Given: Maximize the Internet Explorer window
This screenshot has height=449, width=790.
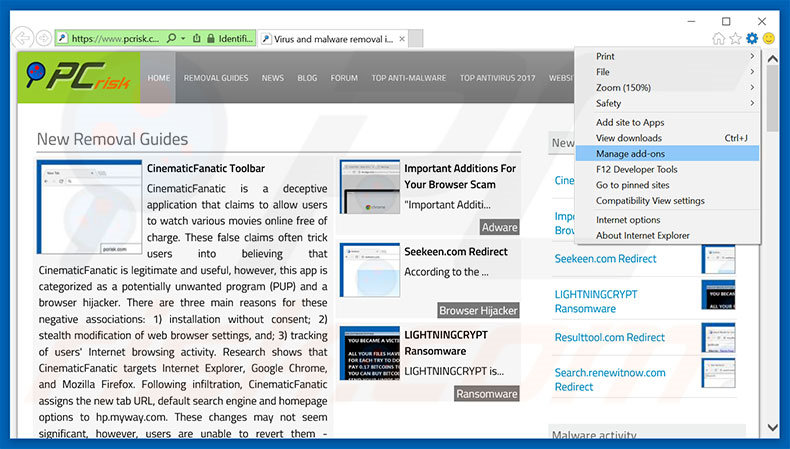Looking at the screenshot, I should [x=726, y=21].
